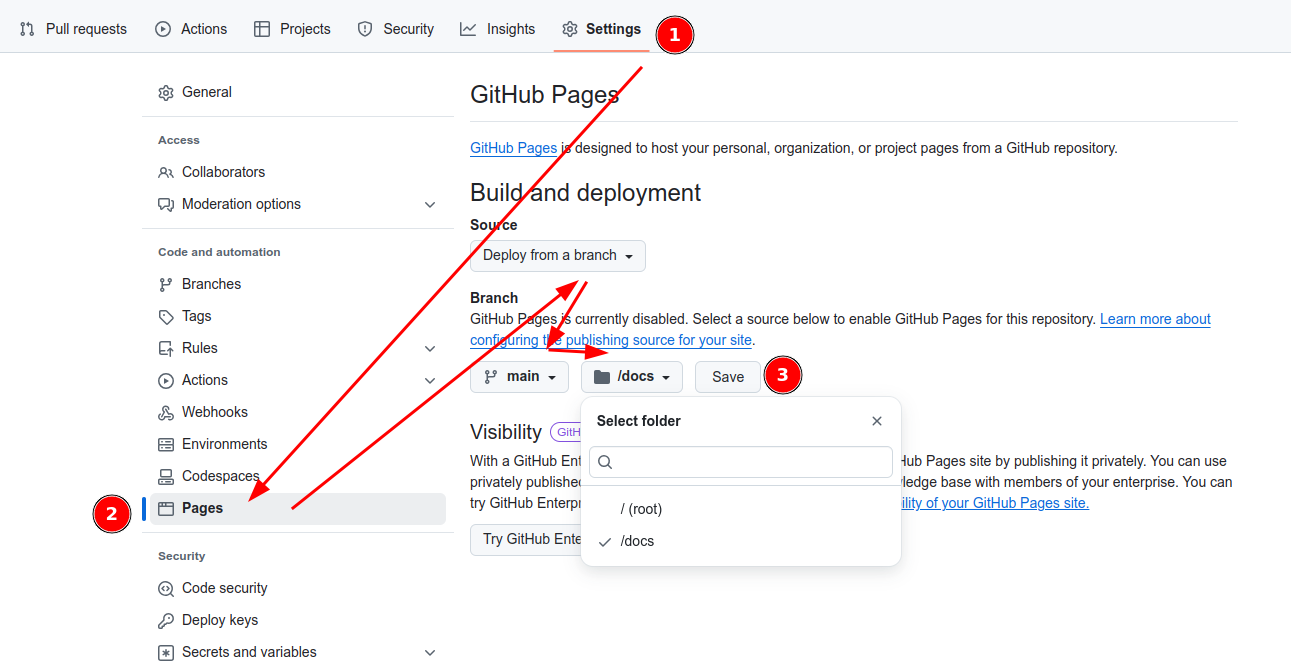Open the Deploy from a branch dropdown
Screen dimensions: 1291x668
click(x=558, y=256)
